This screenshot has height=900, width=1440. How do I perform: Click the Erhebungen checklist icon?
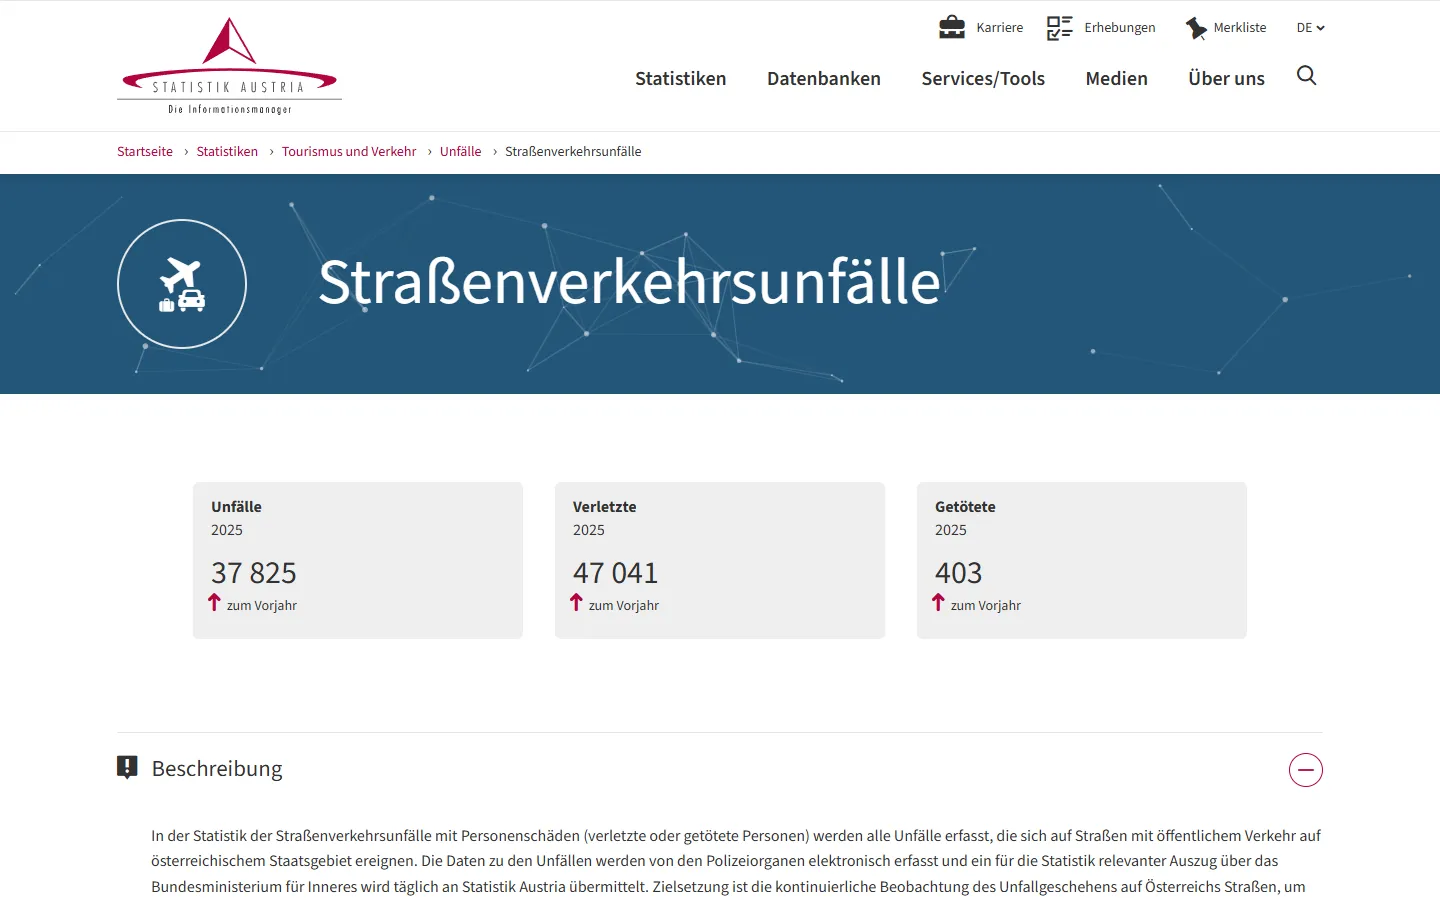point(1060,28)
